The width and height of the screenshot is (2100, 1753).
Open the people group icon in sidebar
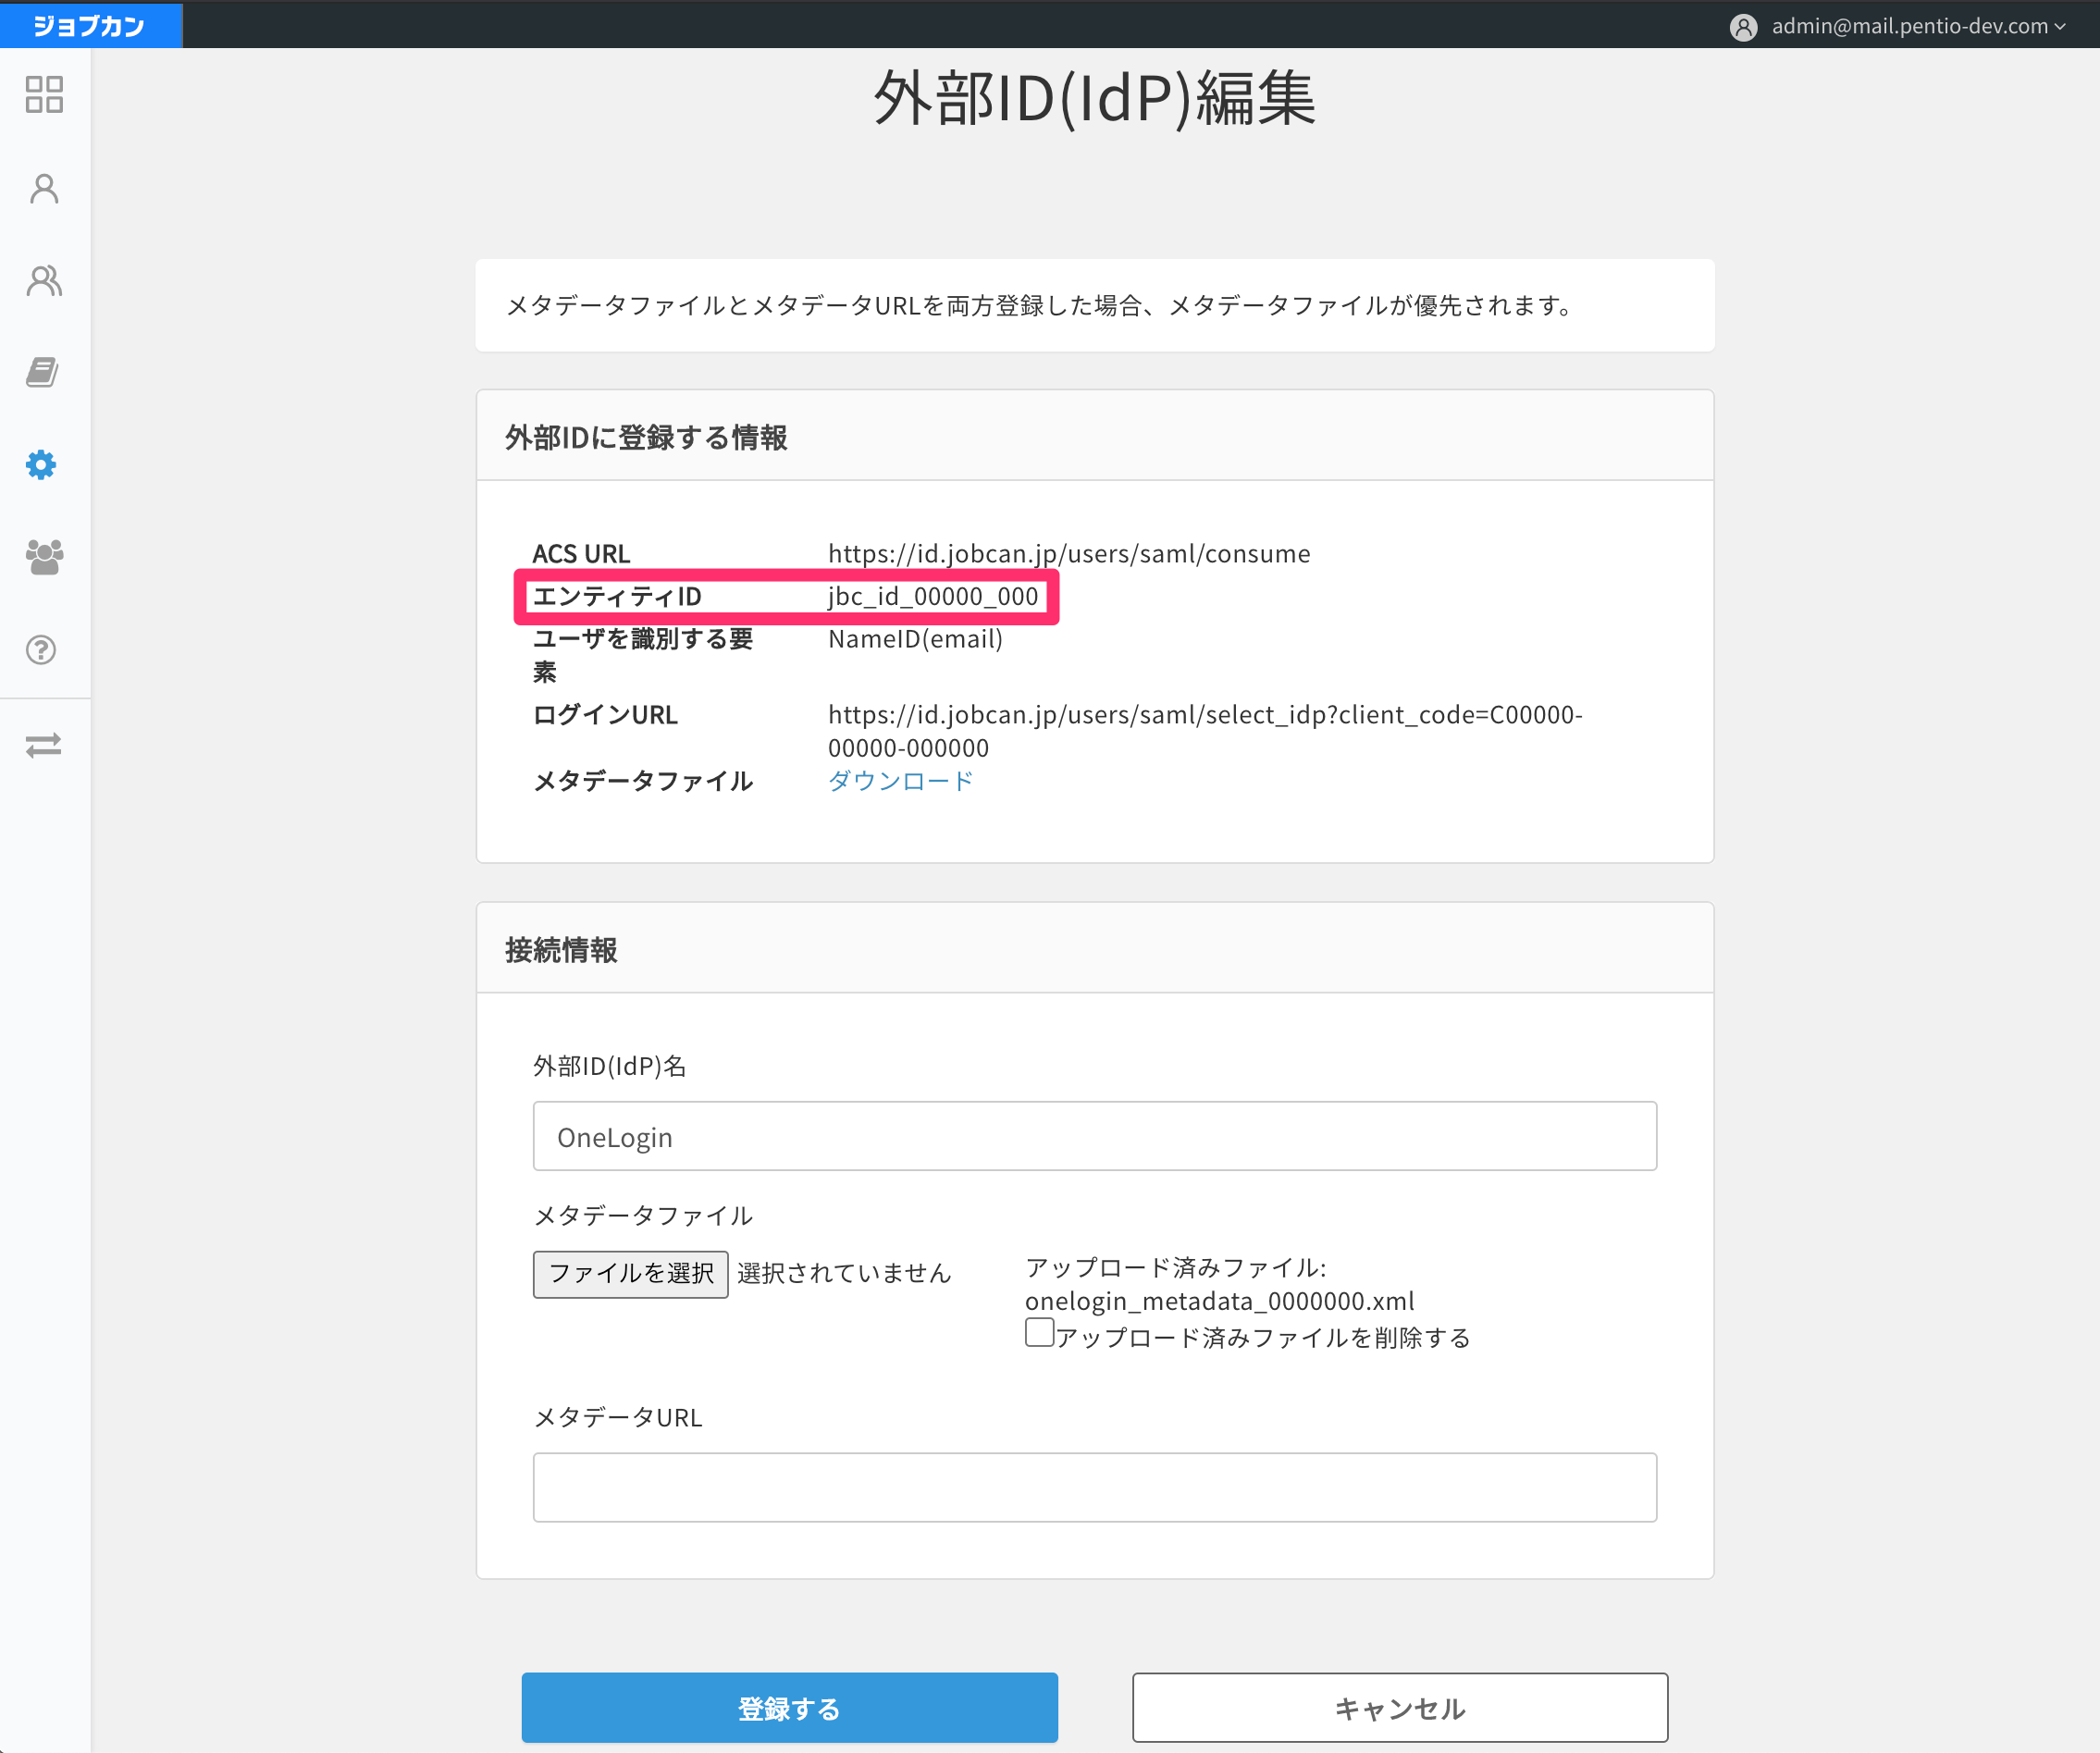(44, 557)
